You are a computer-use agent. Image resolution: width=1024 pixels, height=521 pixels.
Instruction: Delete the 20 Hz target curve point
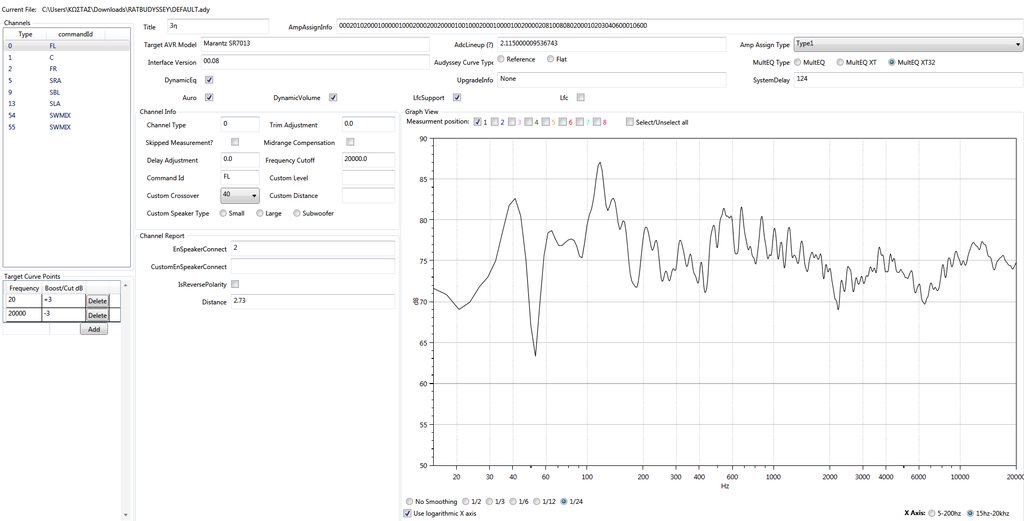97,301
